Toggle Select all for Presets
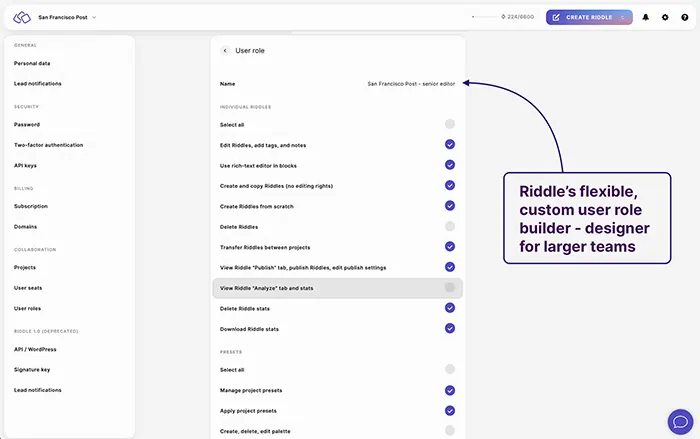Viewport: 700px width, 439px height. click(450, 369)
